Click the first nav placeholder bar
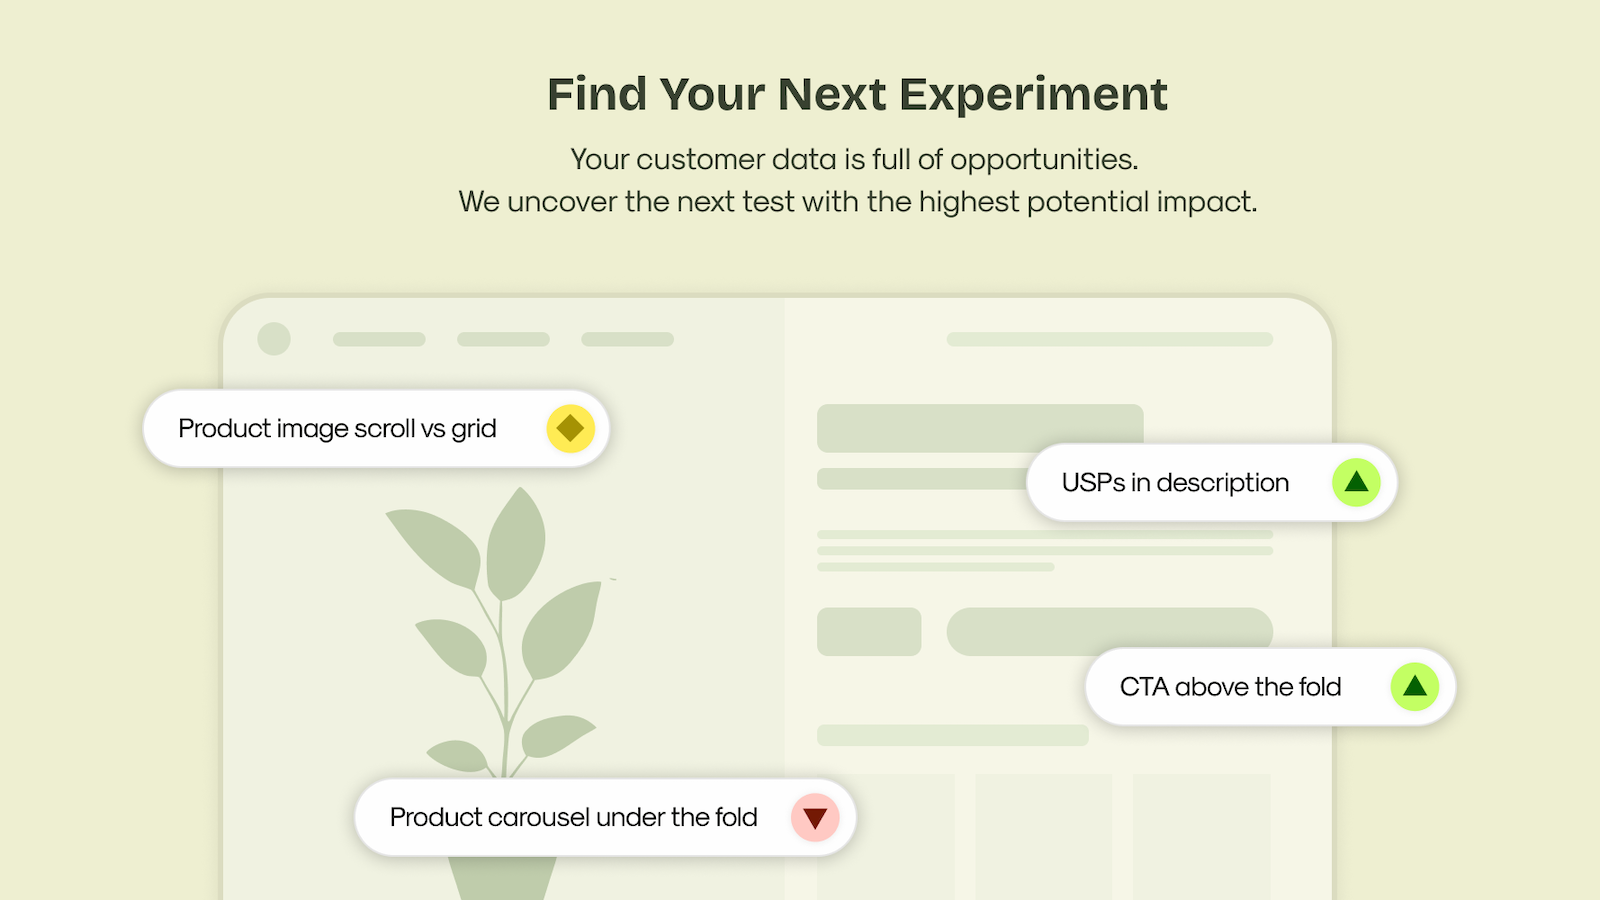Viewport: 1600px width, 900px height. [x=379, y=339]
